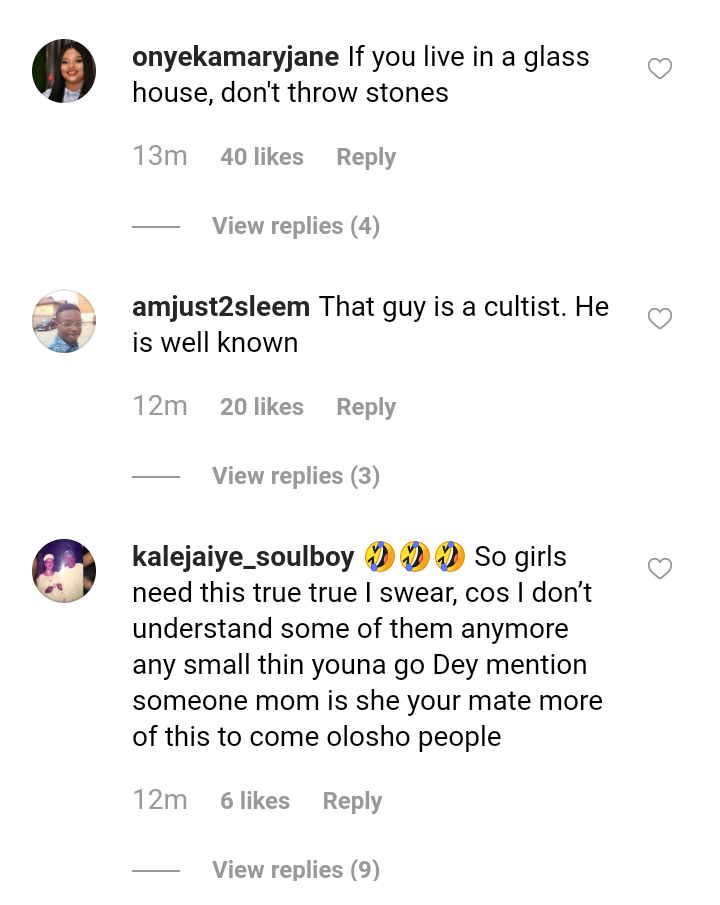The width and height of the screenshot is (720, 905).
Task: Heart kalejaiye_soulboy's comment
Action: click(x=659, y=569)
